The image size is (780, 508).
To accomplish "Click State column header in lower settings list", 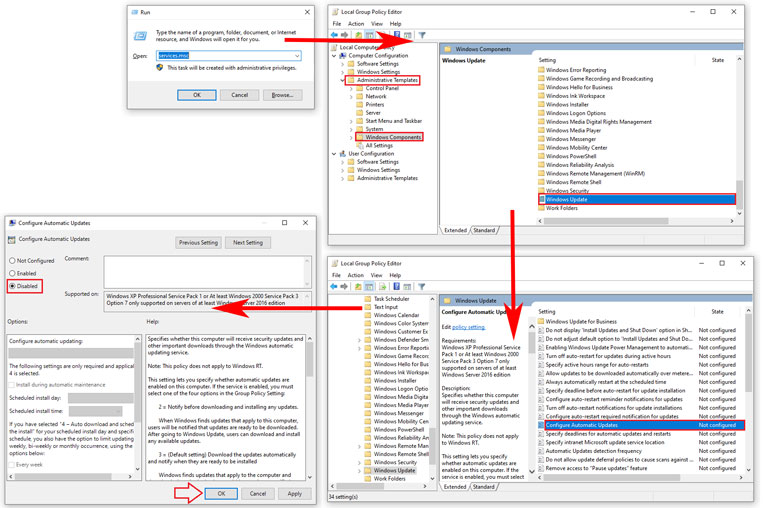I will click(717, 311).
